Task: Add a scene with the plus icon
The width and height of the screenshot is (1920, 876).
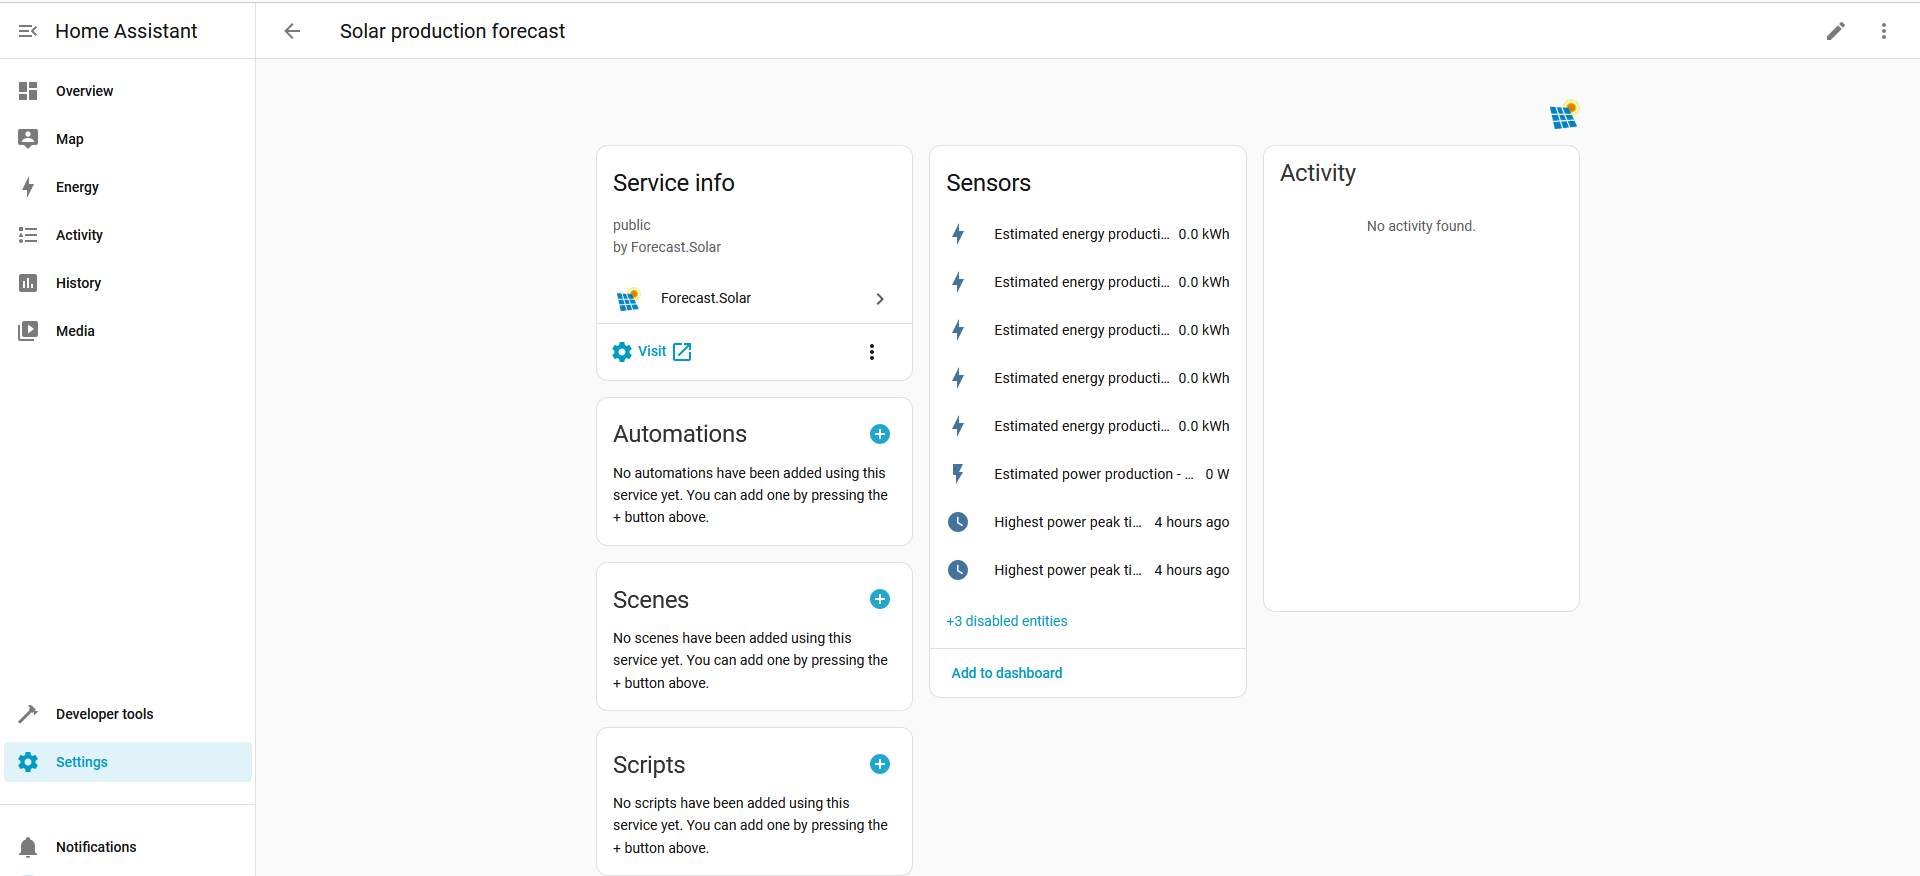Action: pyautogui.click(x=879, y=599)
